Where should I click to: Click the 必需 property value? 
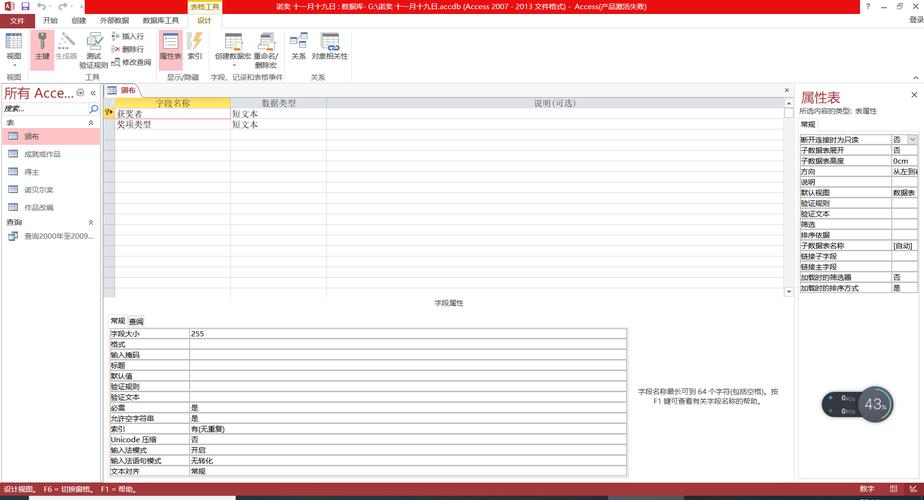(x=407, y=408)
